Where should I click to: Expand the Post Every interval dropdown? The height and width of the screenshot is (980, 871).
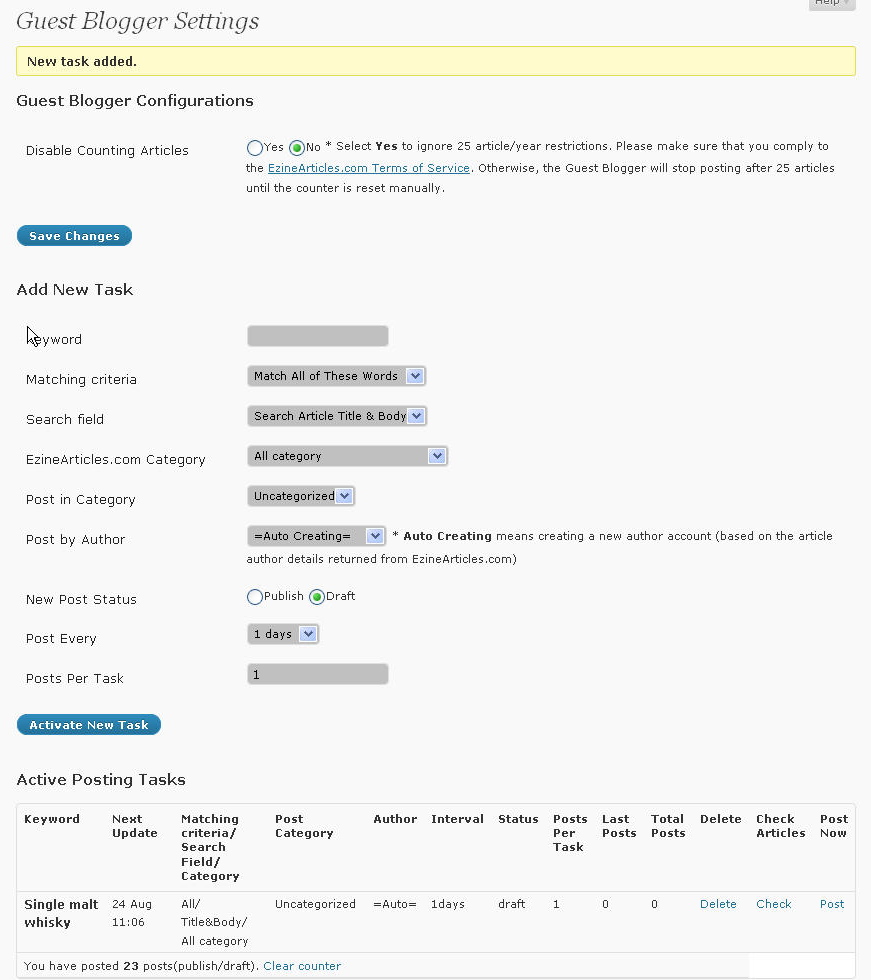[283, 634]
